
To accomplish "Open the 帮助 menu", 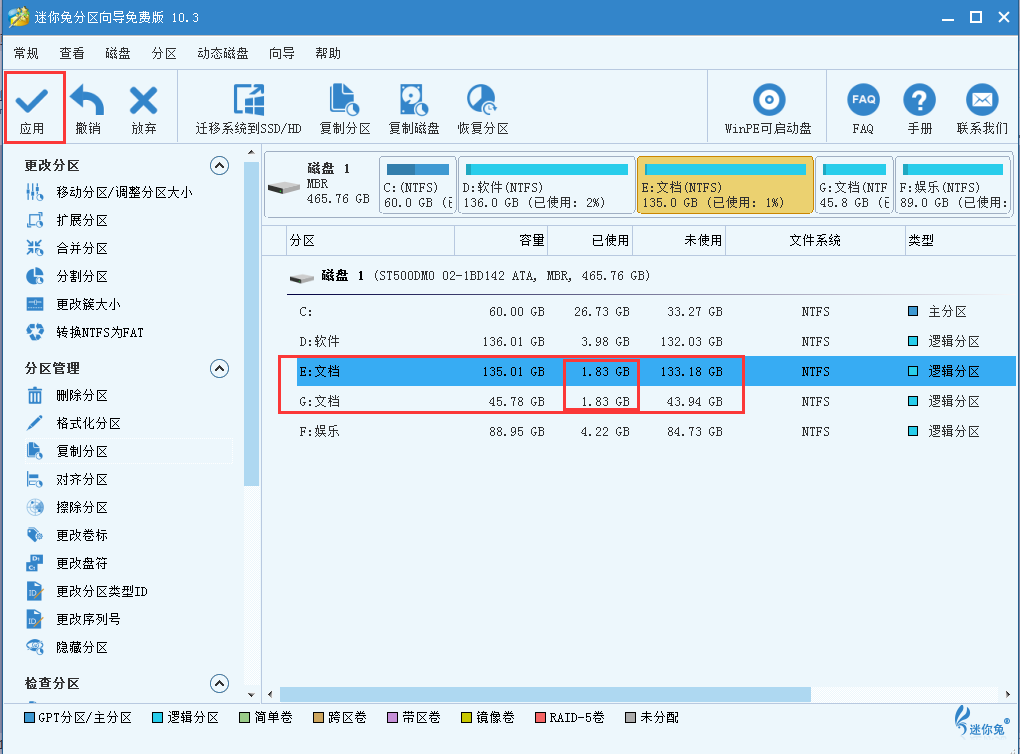I will point(328,53).
